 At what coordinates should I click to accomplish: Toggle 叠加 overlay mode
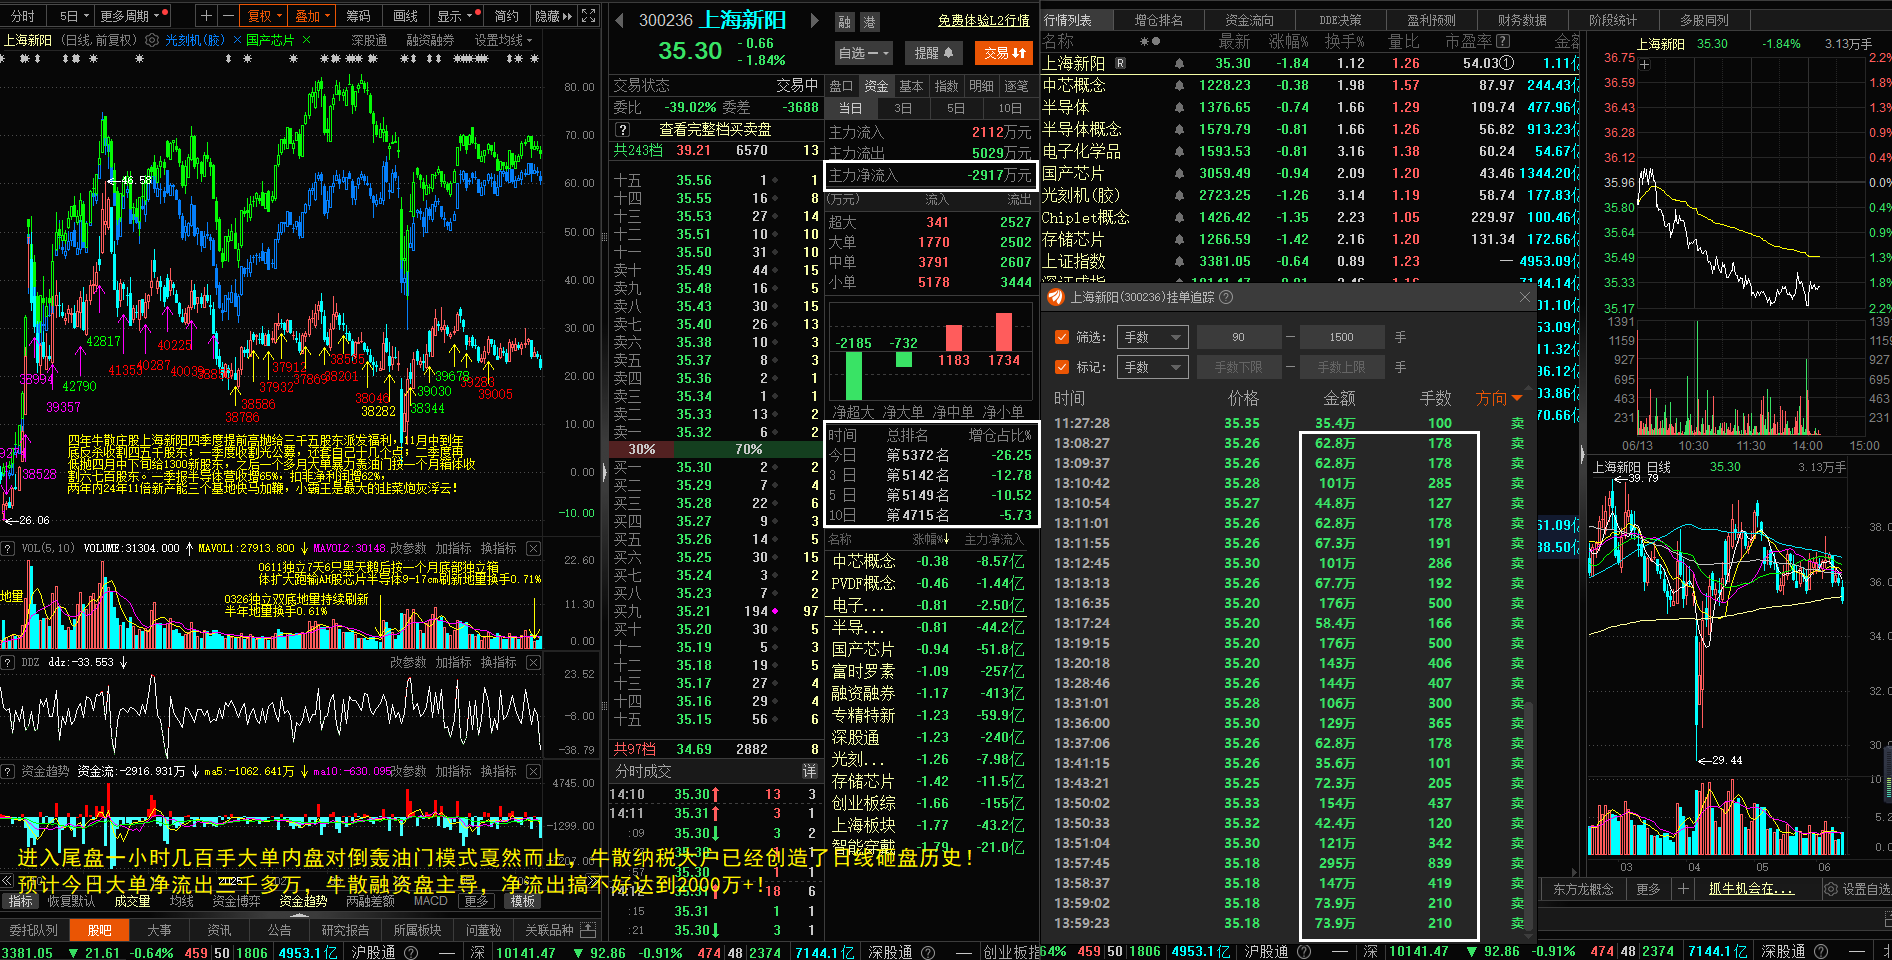312,16
